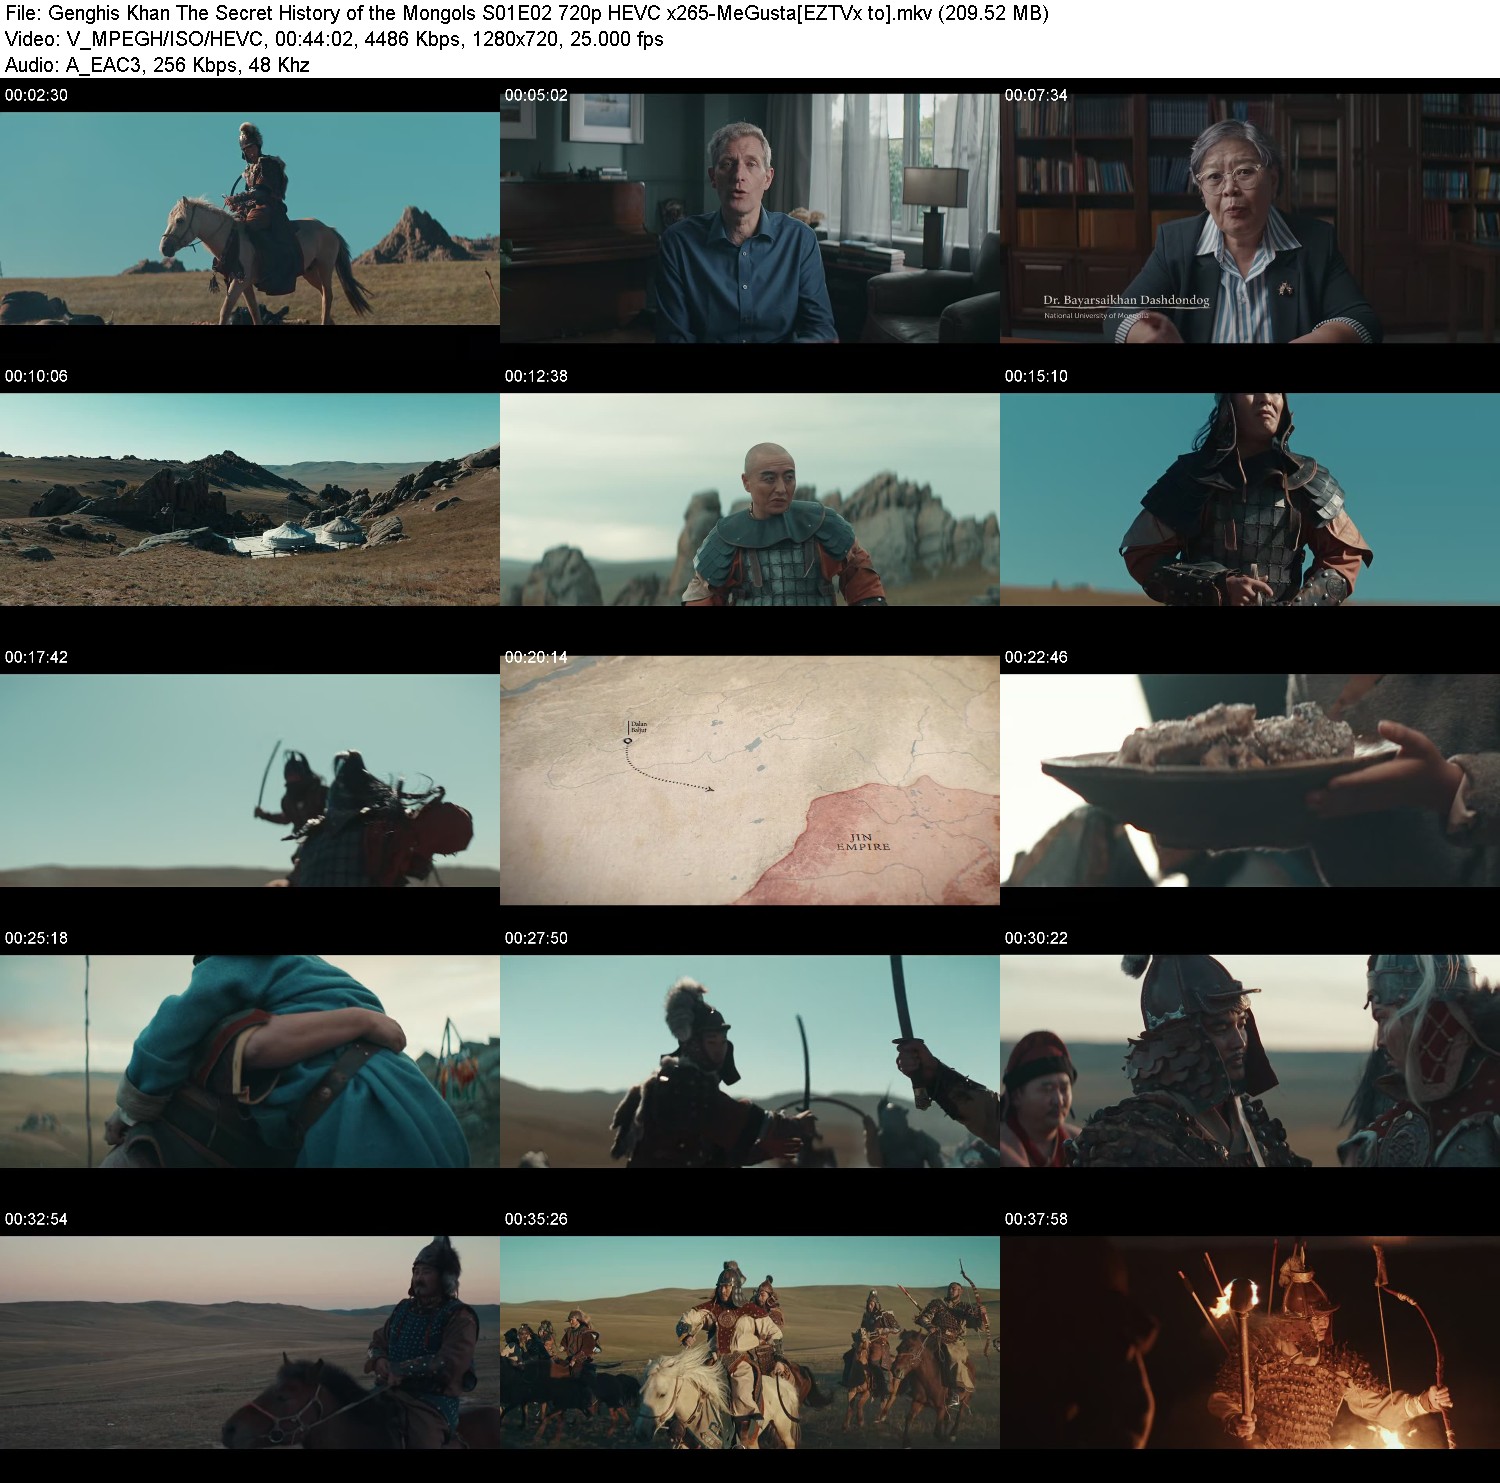Select the torch-bearing warrior frame at 00:37:58
The width and height of the screenshot is (1500, 1483).
pos(1250,1342)
